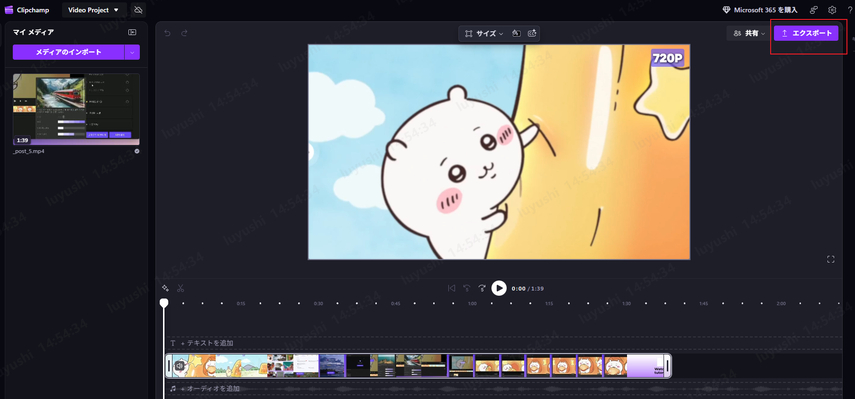Open the help question mark icon
The width and height of the screenshot is (855, 399).
[x=851, y=10]
